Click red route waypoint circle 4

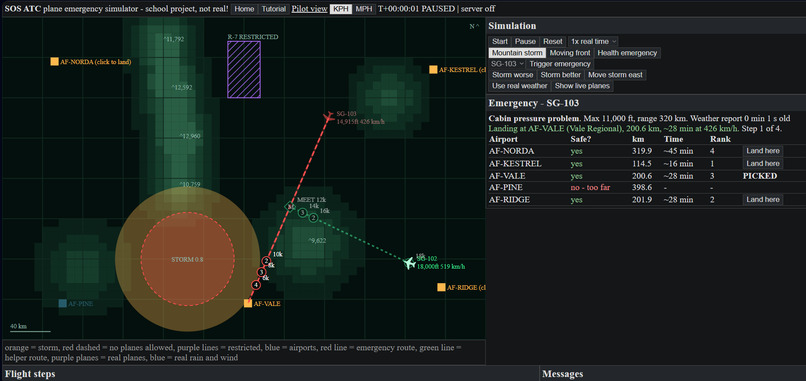pyautogui.click(x=256, y=285)
